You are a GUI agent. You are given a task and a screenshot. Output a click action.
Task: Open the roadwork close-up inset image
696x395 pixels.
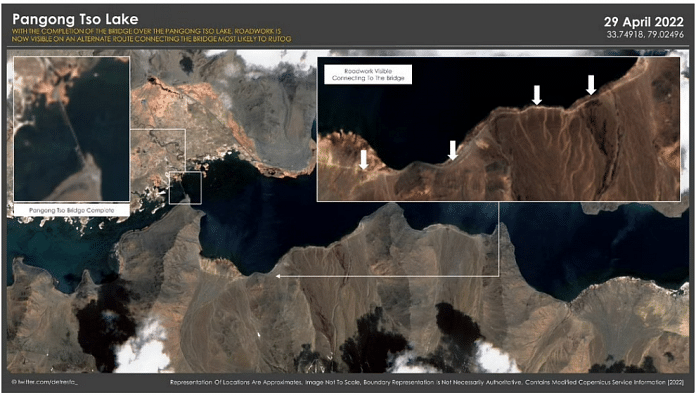point(498,129)
